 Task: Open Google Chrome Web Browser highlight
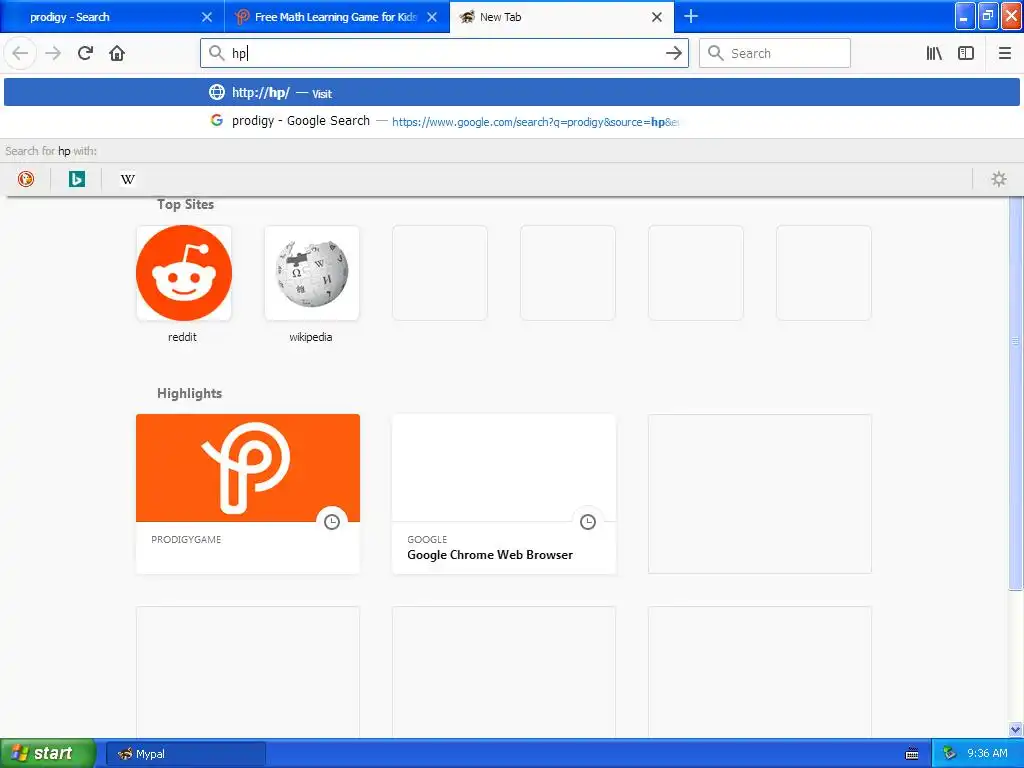click(504, 494)
